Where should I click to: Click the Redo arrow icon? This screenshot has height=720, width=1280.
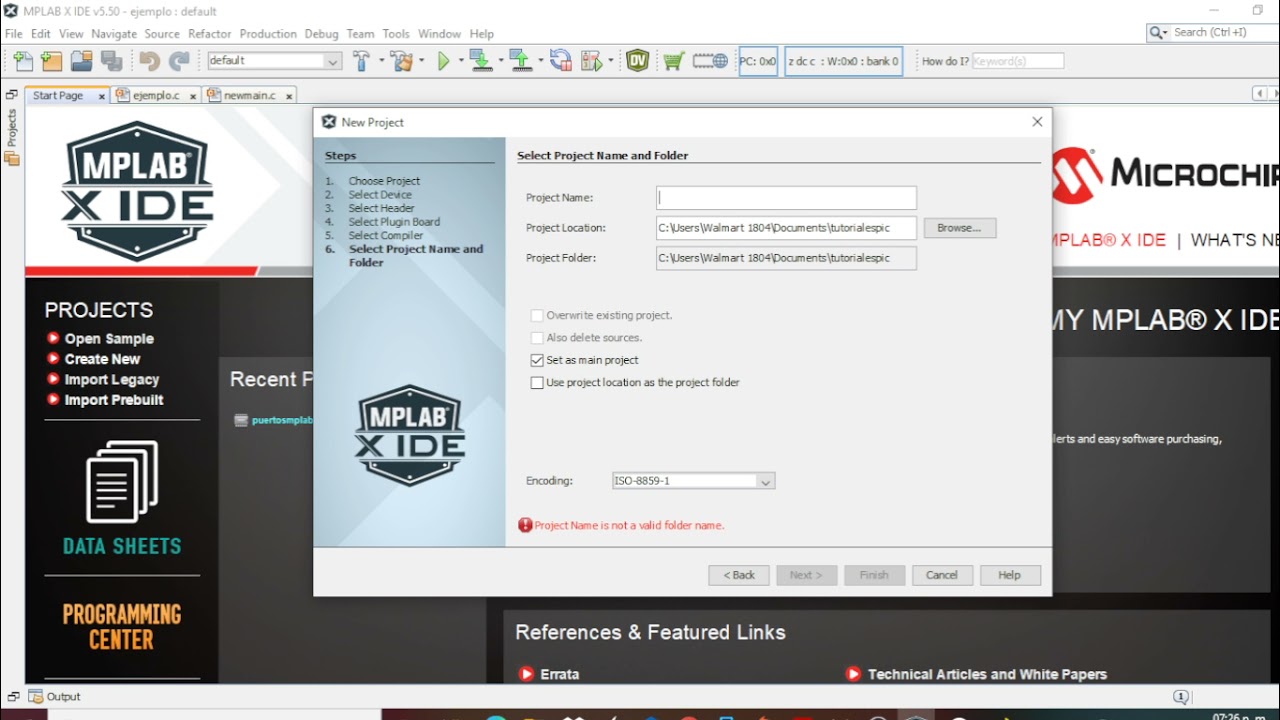click(179, 61)
